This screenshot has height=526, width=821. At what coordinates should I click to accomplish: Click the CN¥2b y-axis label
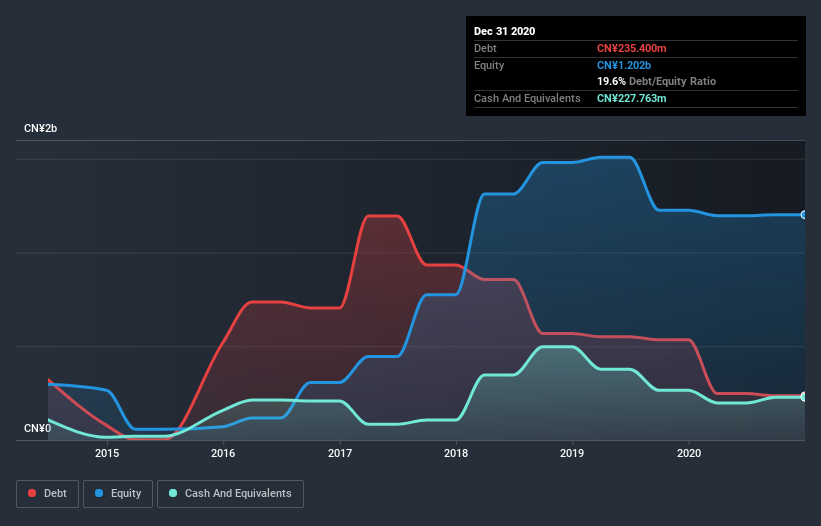[40, 128]
